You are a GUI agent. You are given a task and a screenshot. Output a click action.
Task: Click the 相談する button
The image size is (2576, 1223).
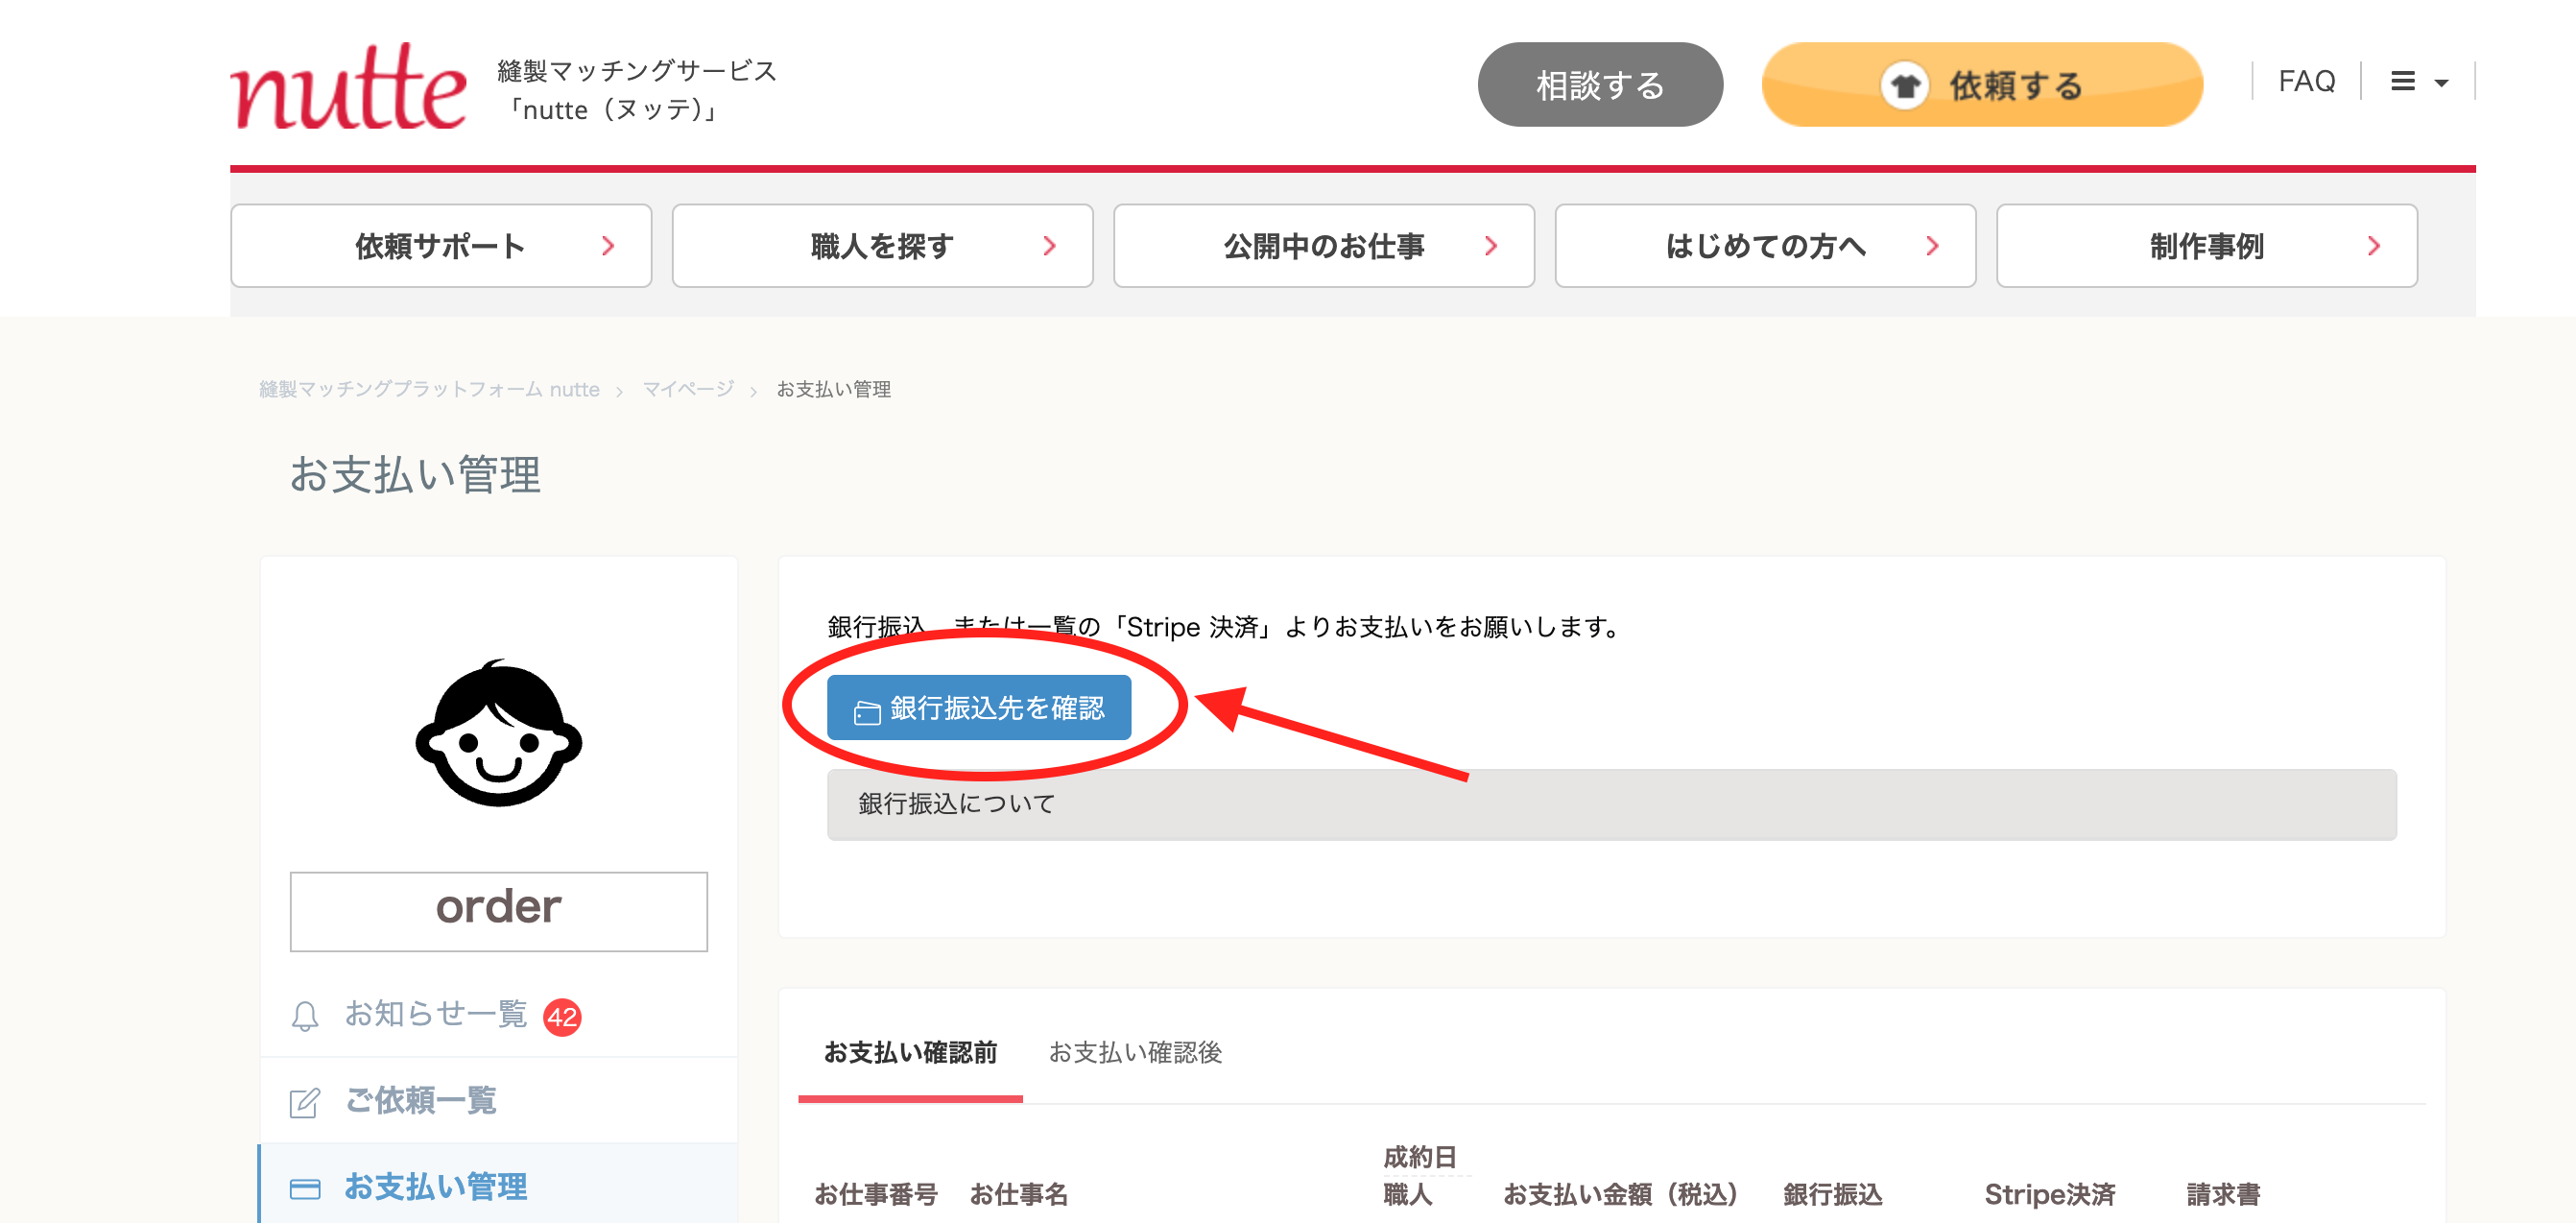1600,85
